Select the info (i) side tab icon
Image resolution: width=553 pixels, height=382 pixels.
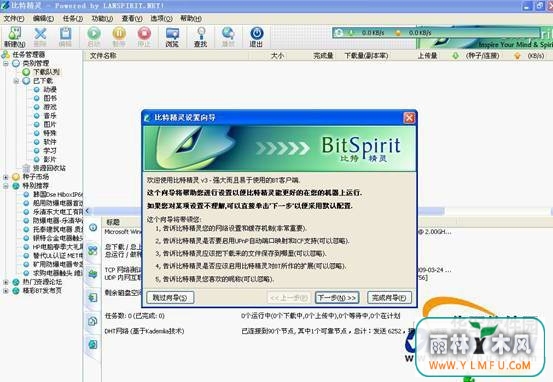(x=93, y=228)
